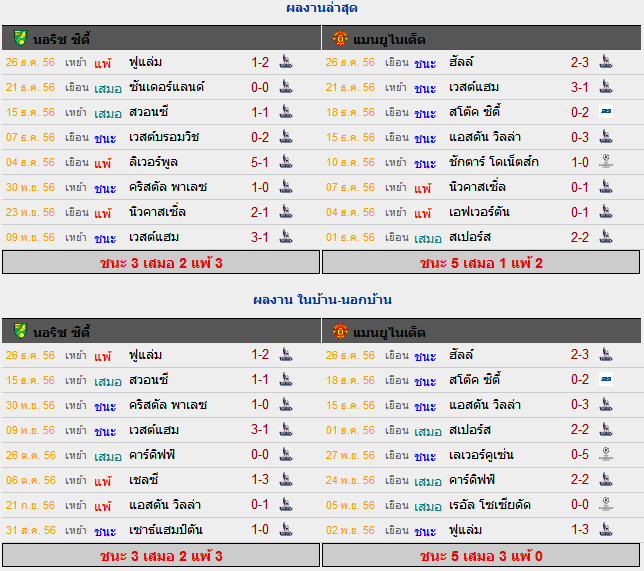Click the '1-0' score beside ชัคตาร์ โดเน็ตส์ก
Image resolution: width=644 pixels, height=571 pixels.
(580, 162)
